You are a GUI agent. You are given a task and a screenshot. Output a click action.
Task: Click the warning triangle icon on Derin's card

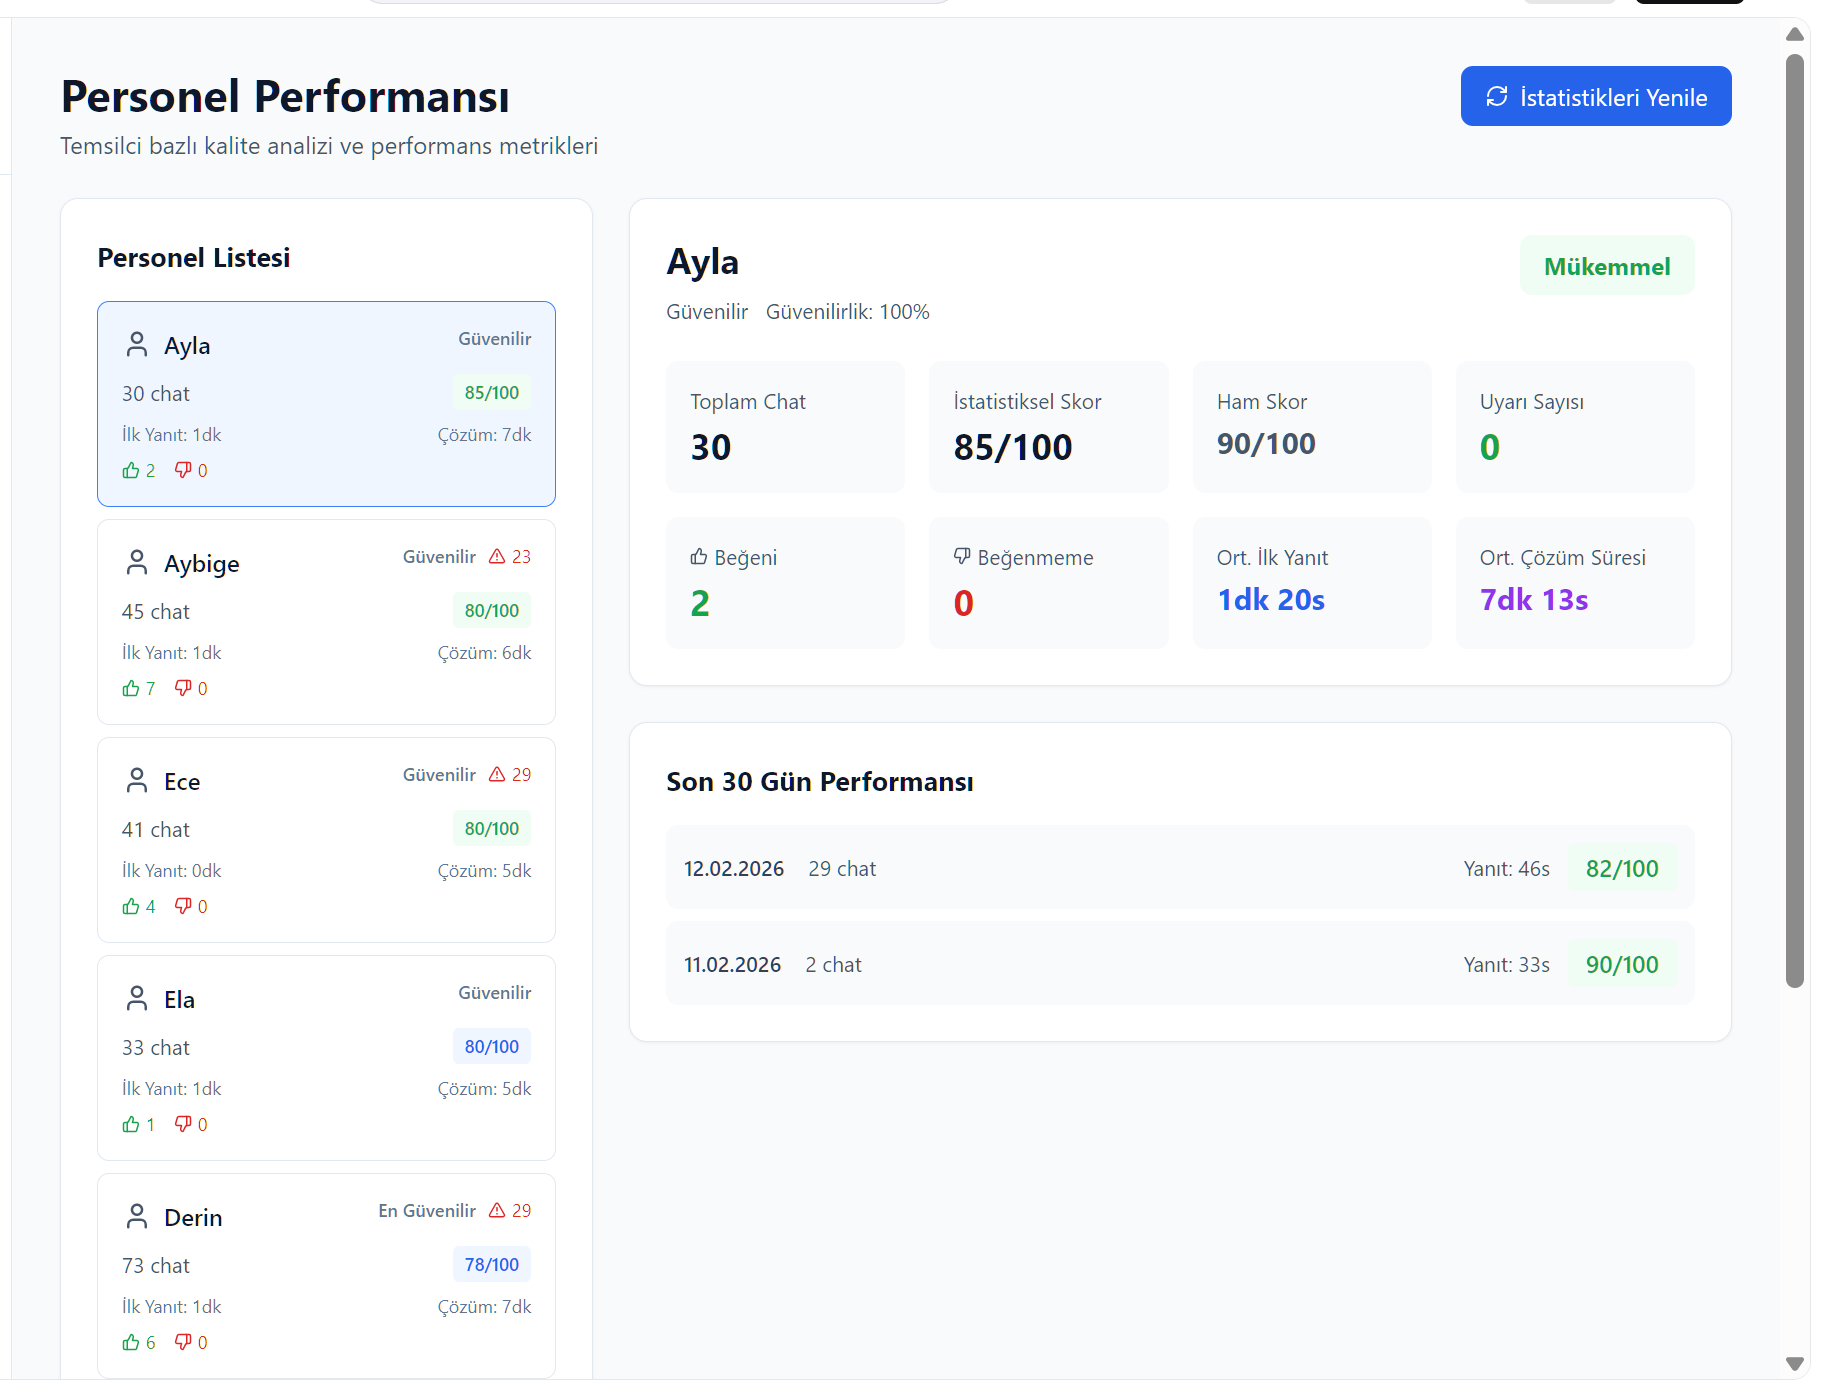click(x=497, y=1211)
